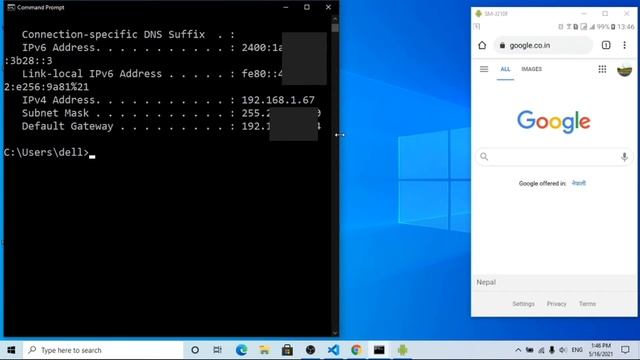This screenshot has height=360, width=640.
Task: Open Microsoft Store from the taskbar
Action: coord(287,350)
